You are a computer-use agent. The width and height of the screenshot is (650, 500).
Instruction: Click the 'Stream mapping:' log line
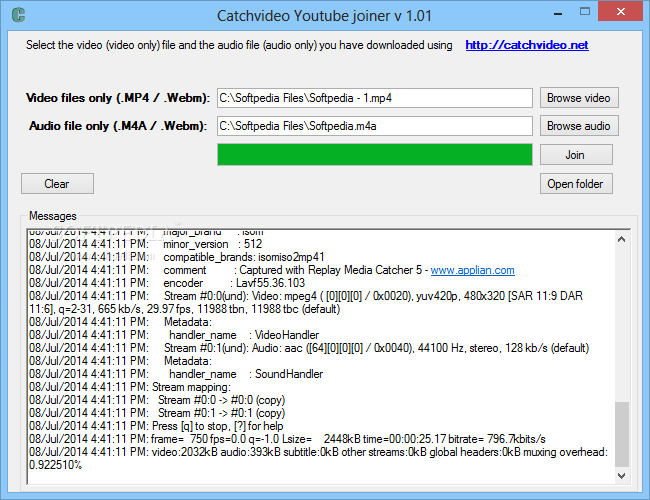pos(130,387)
